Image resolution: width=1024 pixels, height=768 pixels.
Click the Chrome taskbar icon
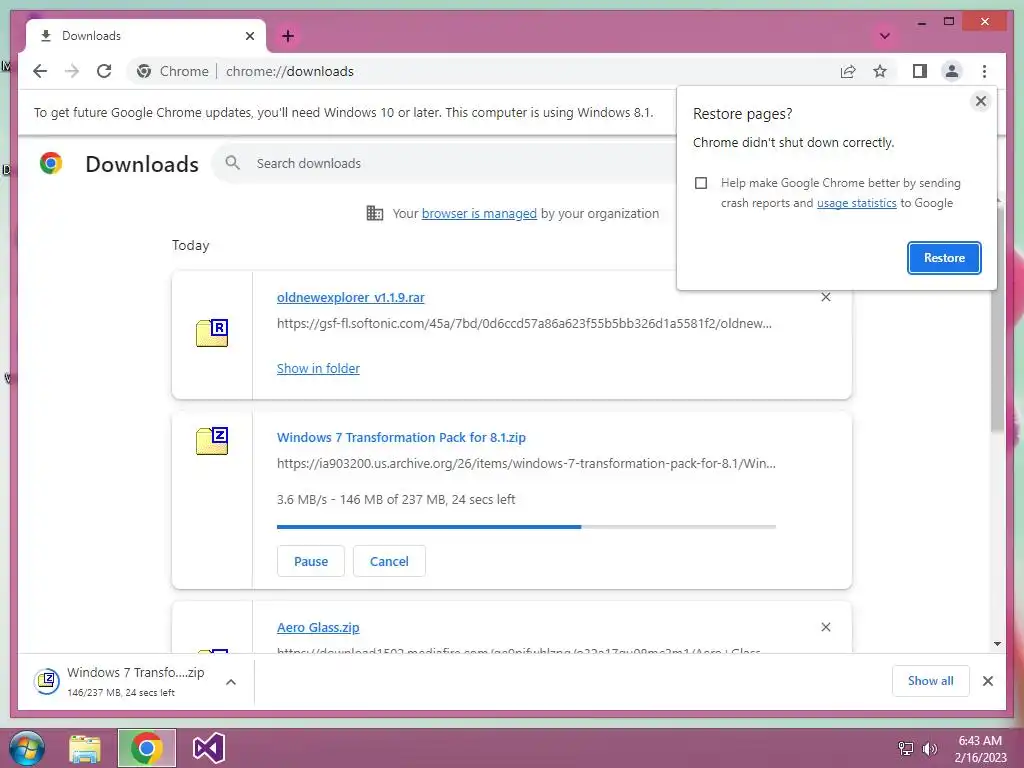[146, 748]
